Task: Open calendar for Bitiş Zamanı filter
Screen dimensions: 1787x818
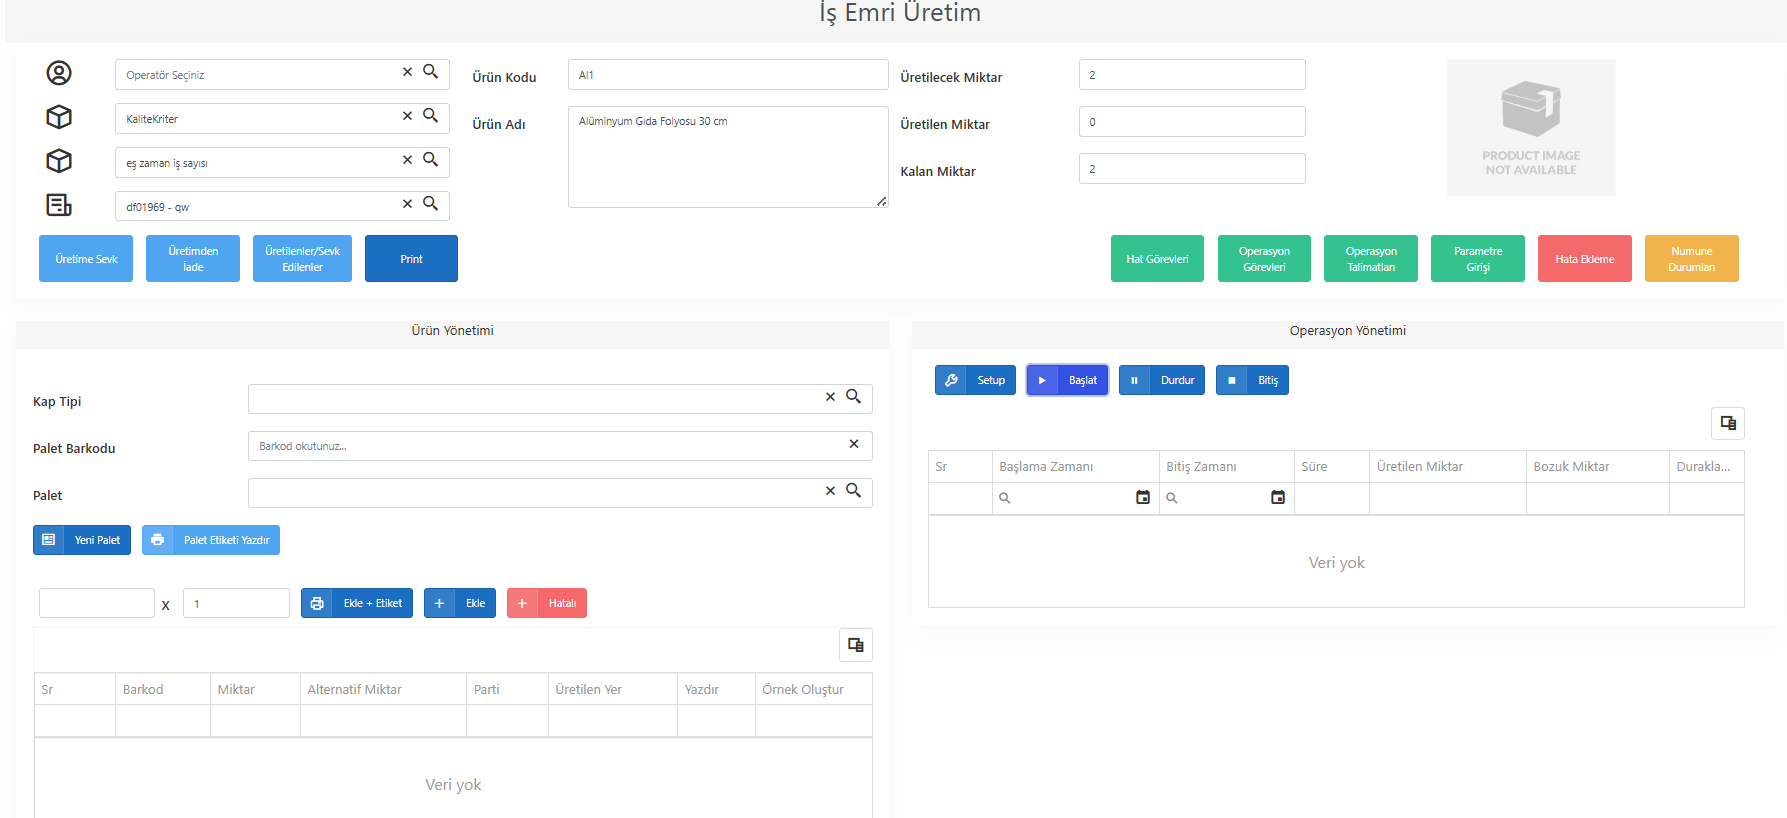Action: (x=1278, y=498)
